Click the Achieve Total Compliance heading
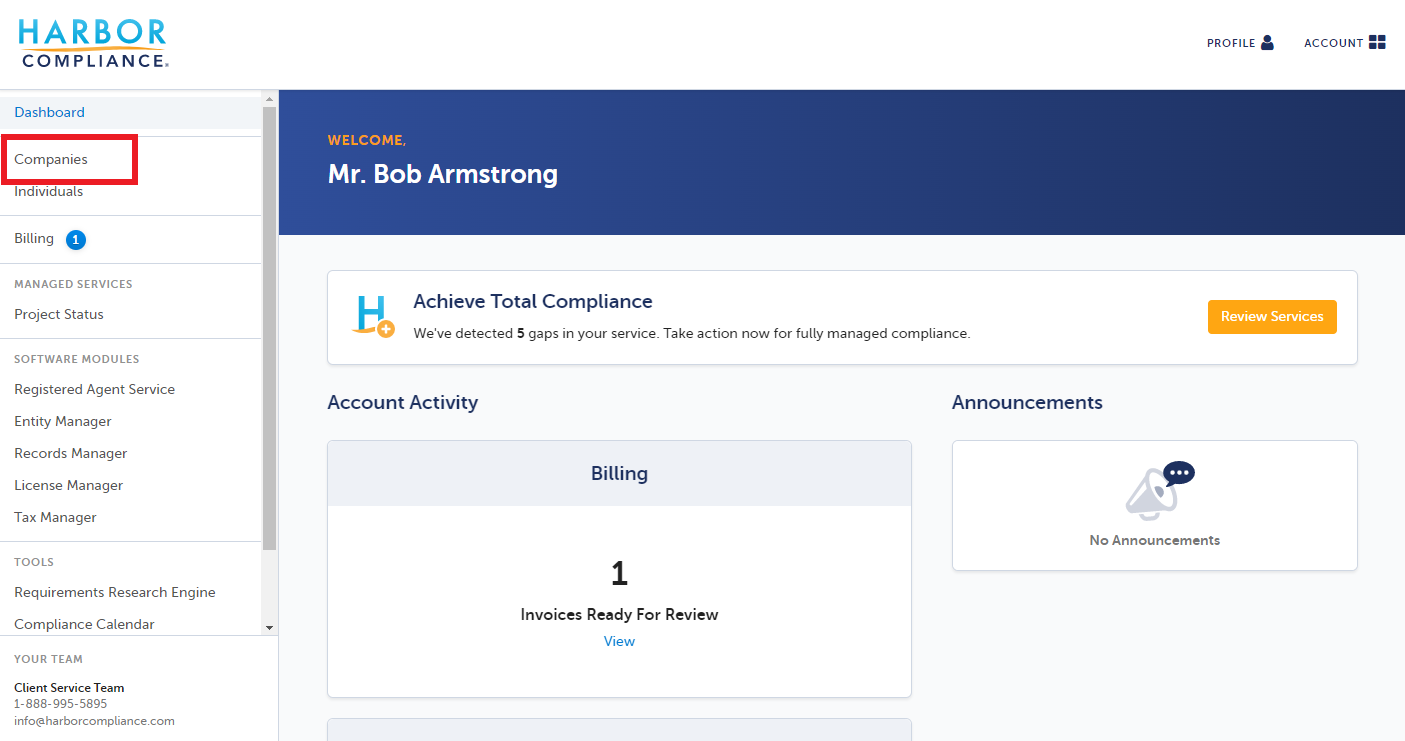 (533, 301)
